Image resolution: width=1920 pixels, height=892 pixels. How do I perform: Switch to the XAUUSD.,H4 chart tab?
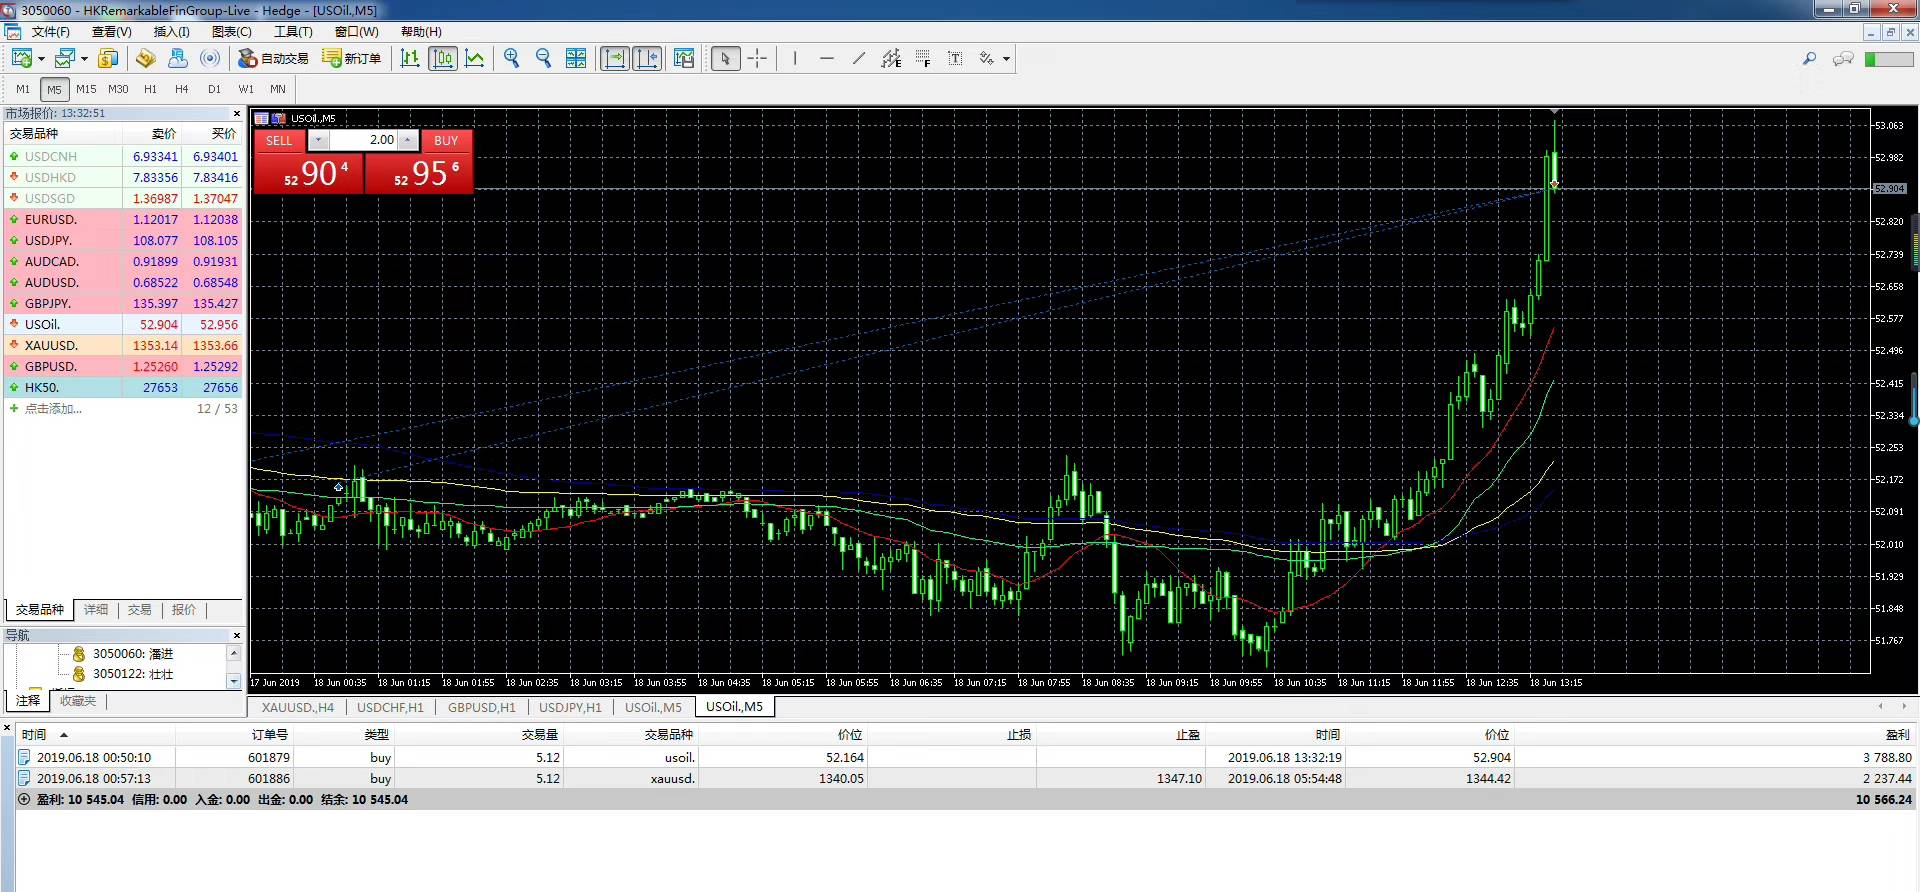(x=297, y=707)
